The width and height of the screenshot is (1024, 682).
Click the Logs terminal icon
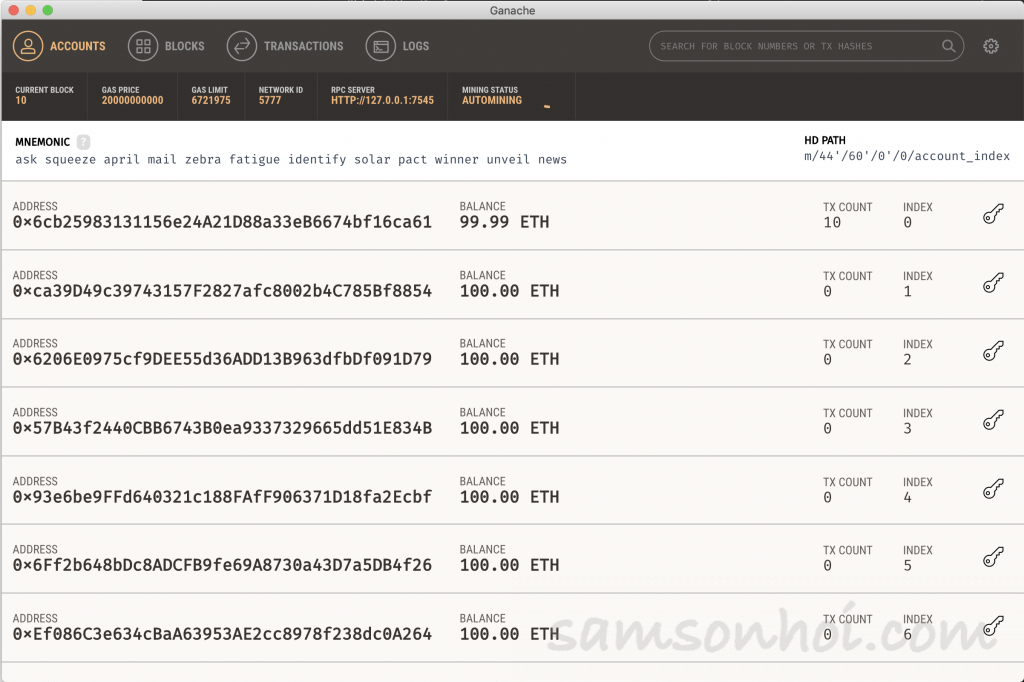[381, 46]
